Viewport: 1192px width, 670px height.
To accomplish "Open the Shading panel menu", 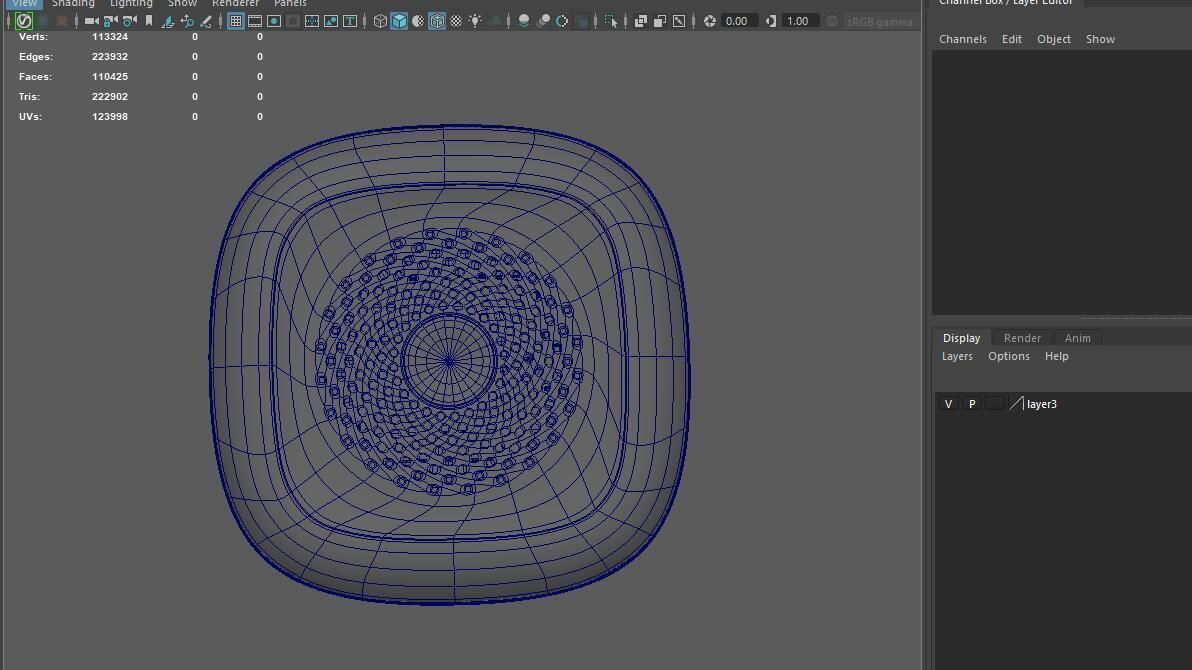I will point(73,4).
